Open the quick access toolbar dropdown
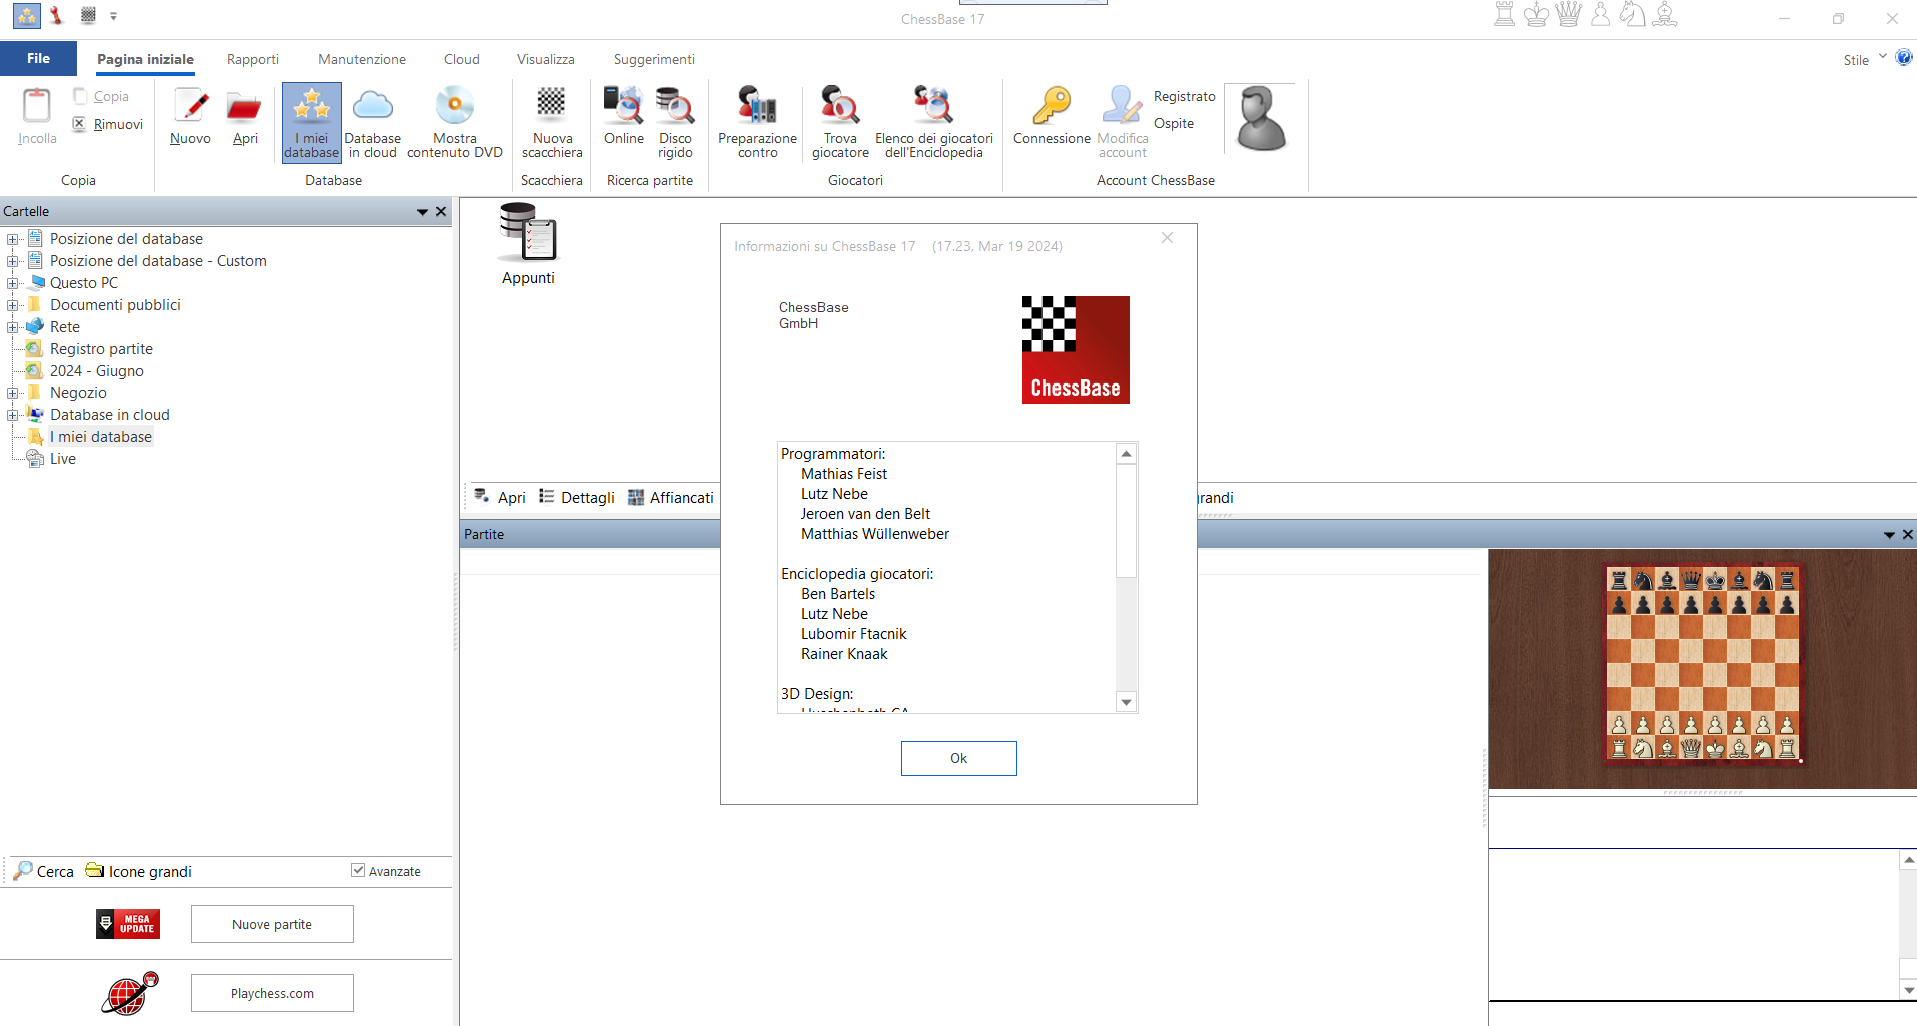Screen dimensions: 1917x1026 pos(113,16)
